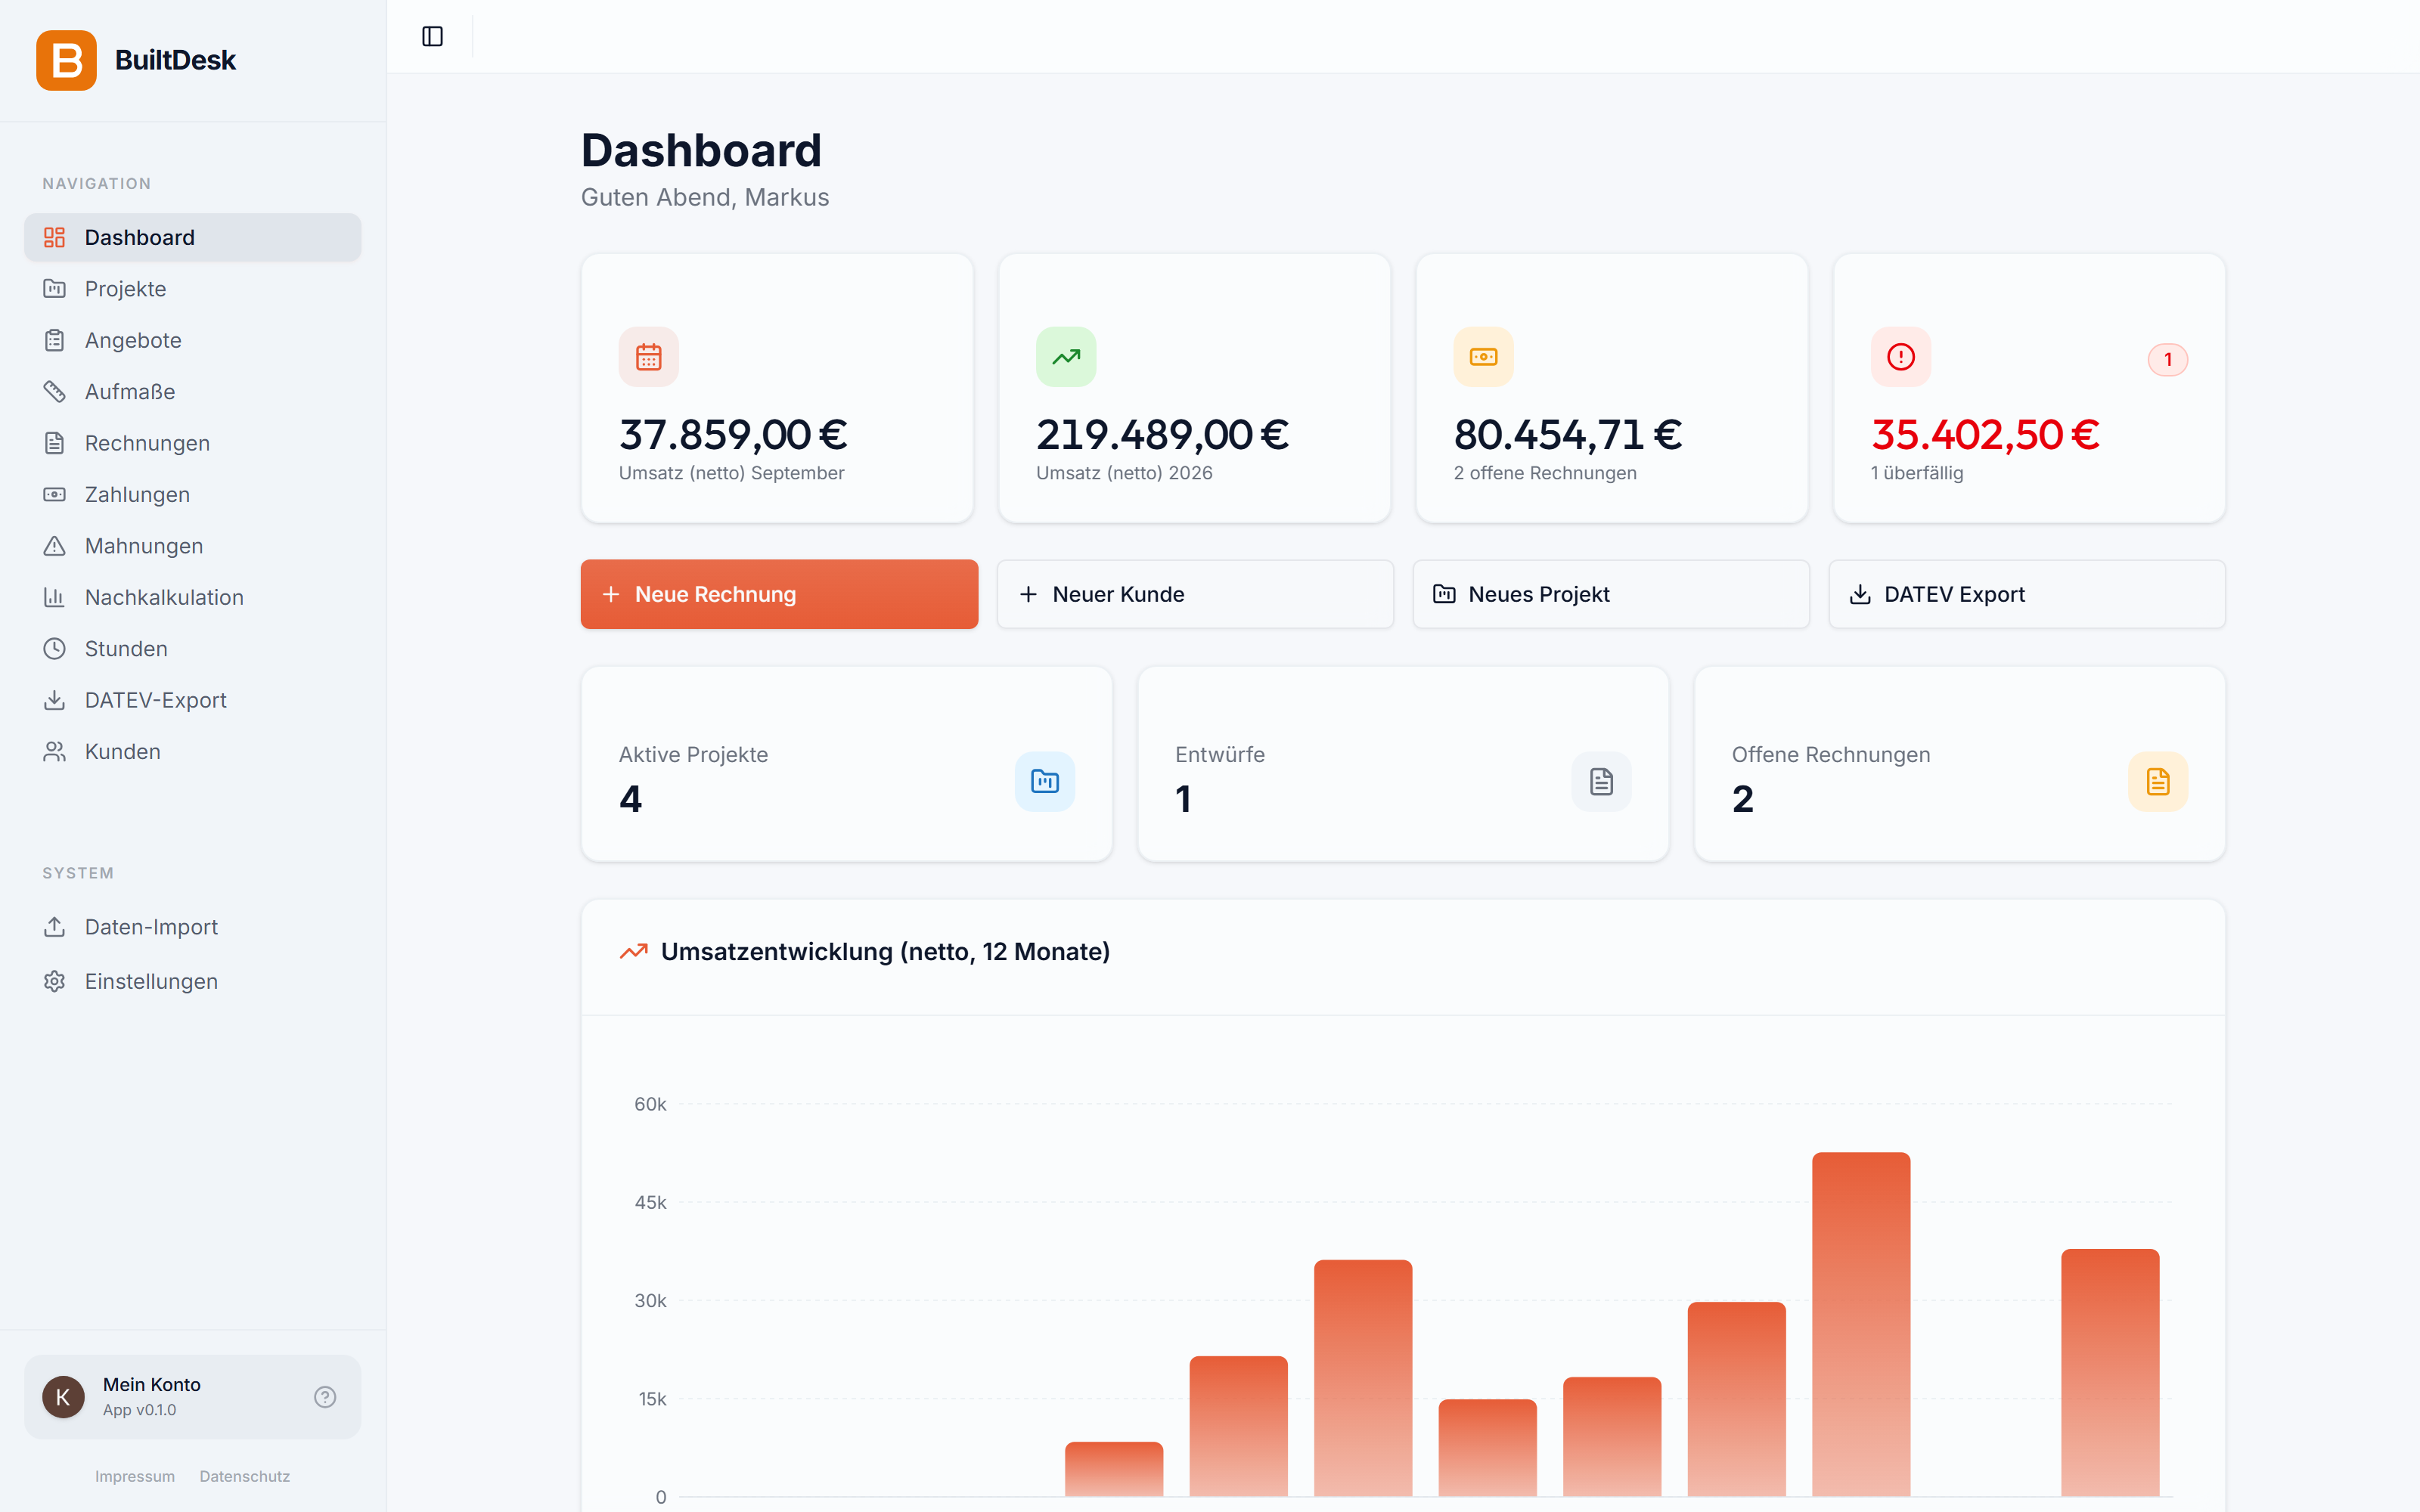Viewport: 2420px width, 1512px height.
Task: Click the Einstellungen gear icon
Action: (x=54, y=982)
